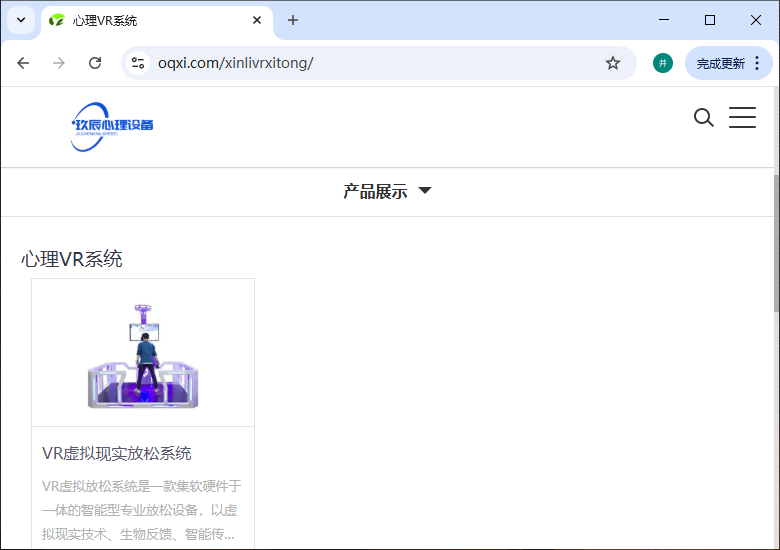Open site search magnifier icon
780x550 pixels.
click(x=703, y=118)
